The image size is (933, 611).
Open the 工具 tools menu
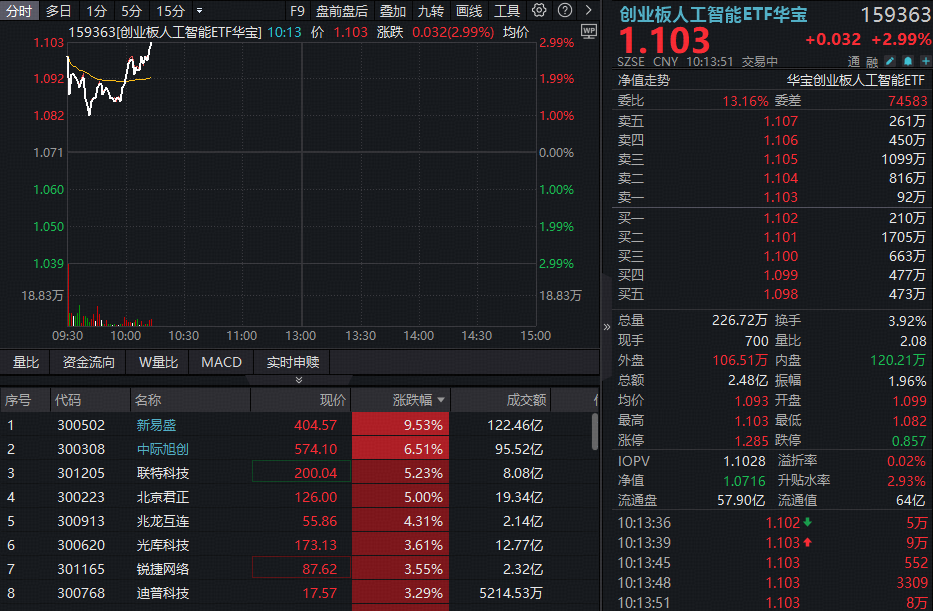click(x=505, y=10)
